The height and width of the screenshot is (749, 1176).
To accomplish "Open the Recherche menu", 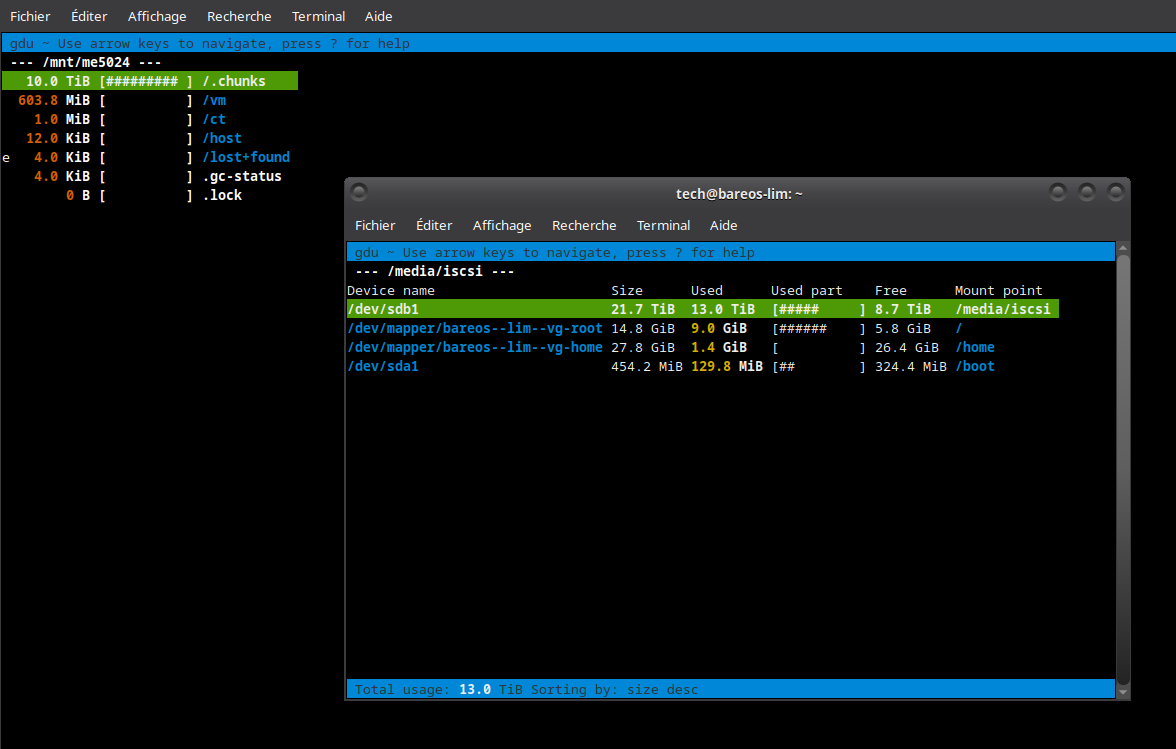I will click(584, 225).
